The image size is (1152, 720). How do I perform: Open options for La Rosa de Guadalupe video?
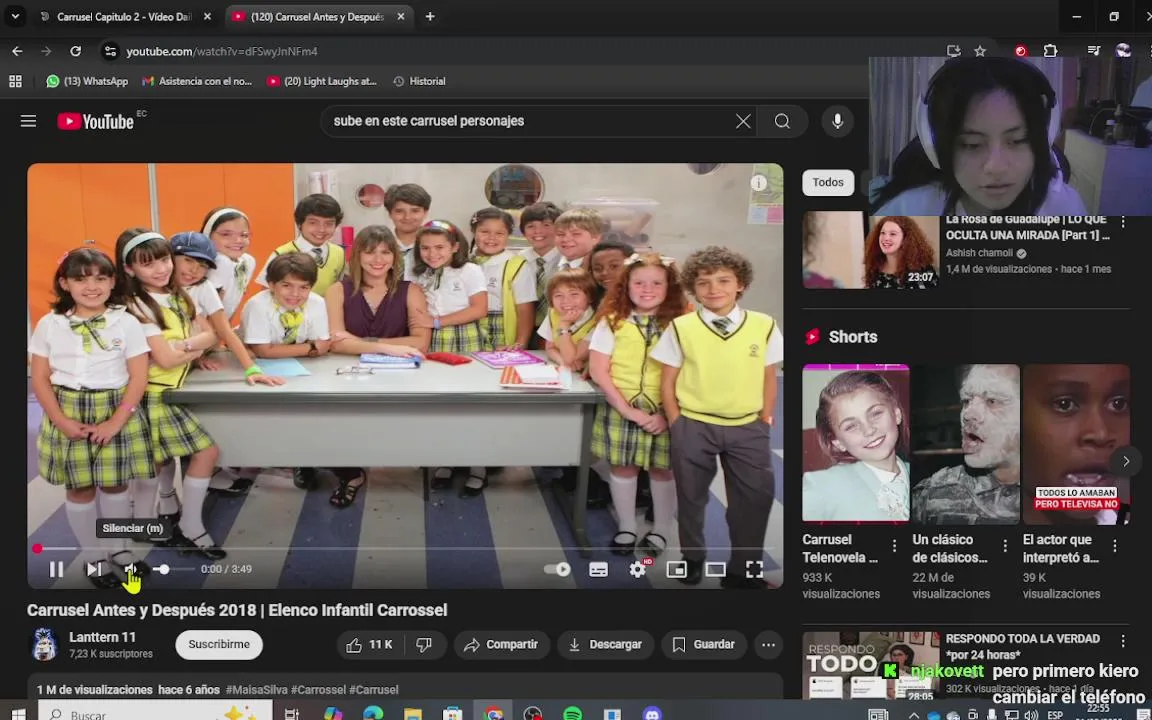[x=1123, y=220]
